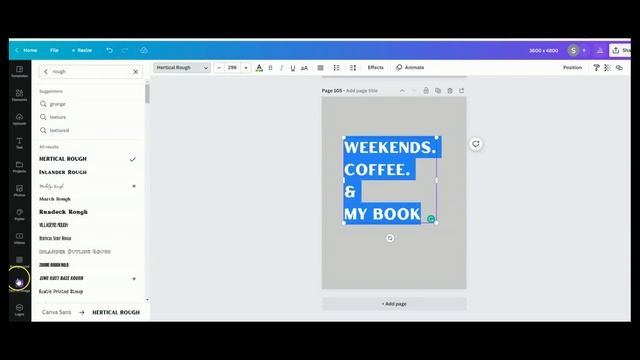Open the Hertical Rough font dropdown
Screen dimensions: 640x360
182,68
